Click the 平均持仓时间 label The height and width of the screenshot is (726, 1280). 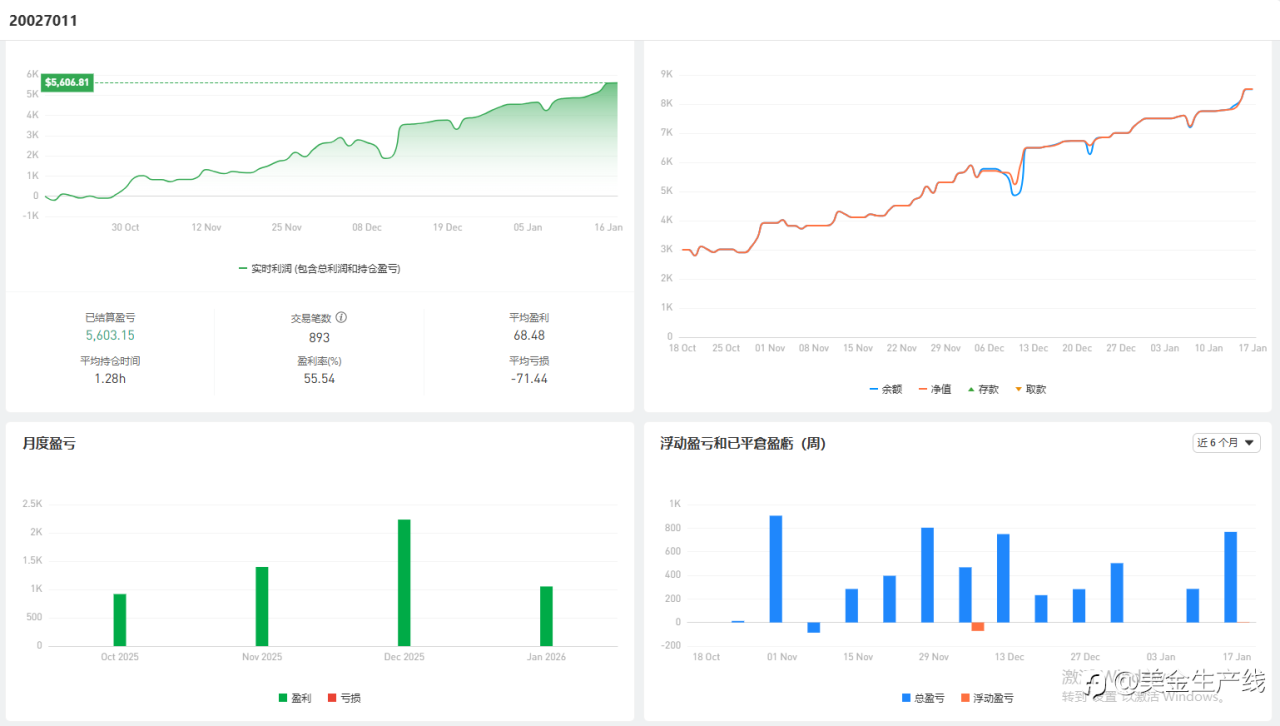pos(110,360)
